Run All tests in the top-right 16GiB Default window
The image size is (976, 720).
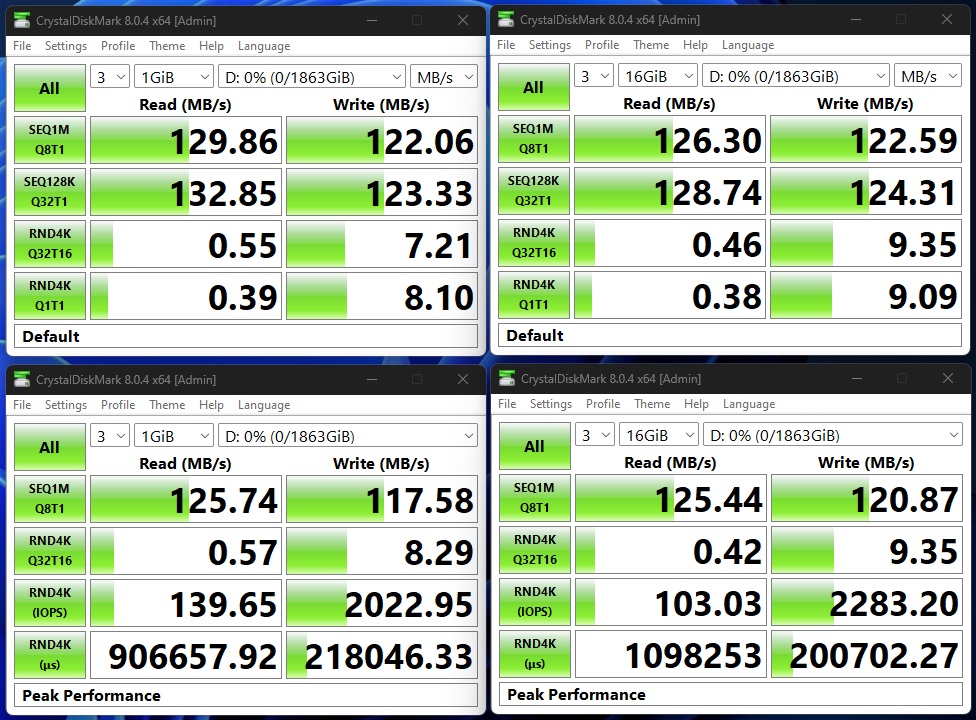(533, 86)
